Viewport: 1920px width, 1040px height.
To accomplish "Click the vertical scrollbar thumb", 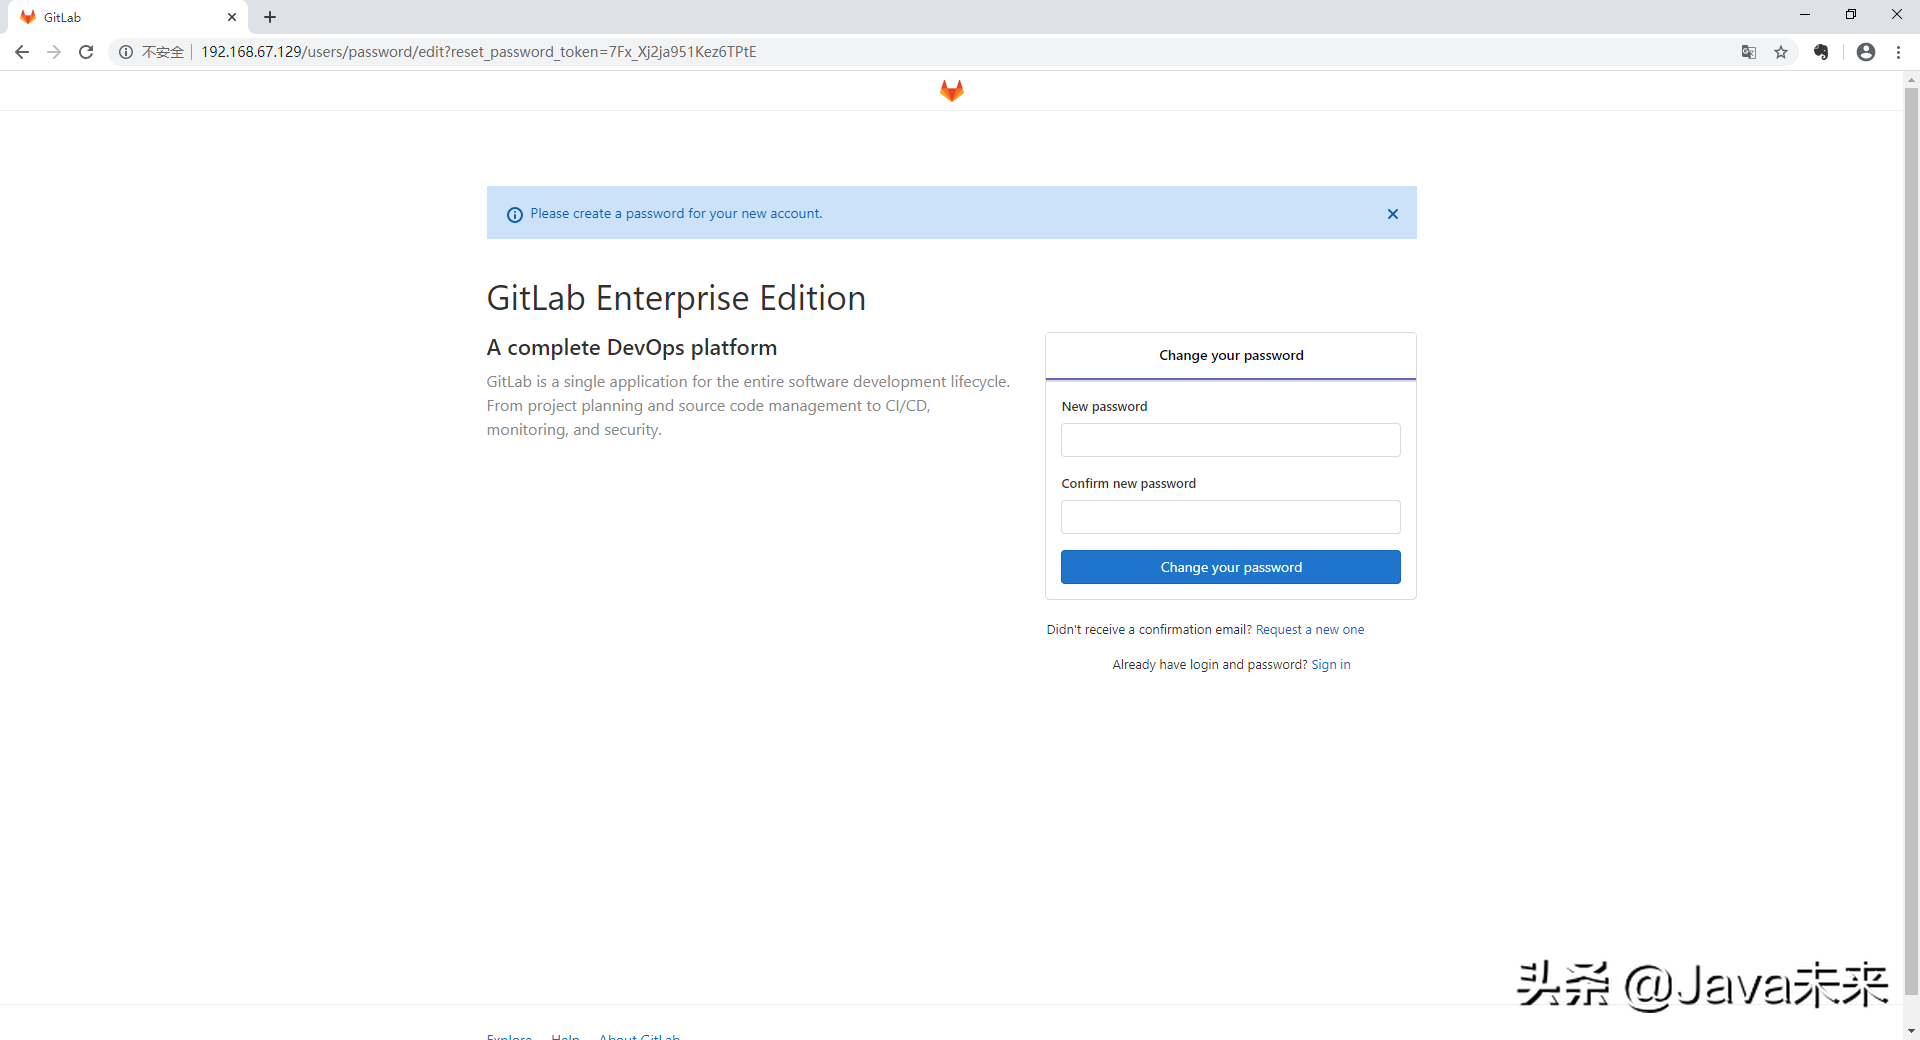I will pos(1911,540).
